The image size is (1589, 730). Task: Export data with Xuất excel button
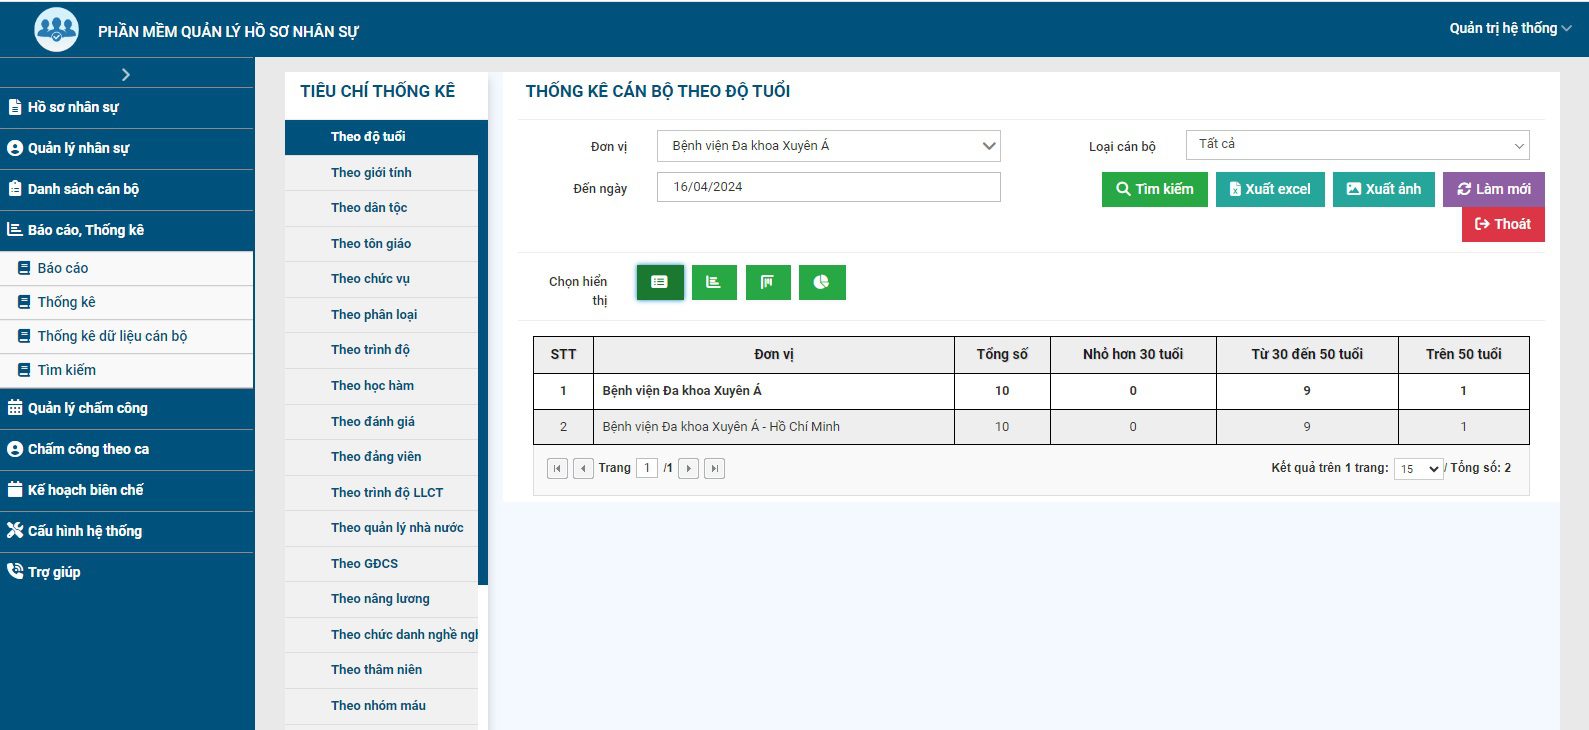(1270, 189)
